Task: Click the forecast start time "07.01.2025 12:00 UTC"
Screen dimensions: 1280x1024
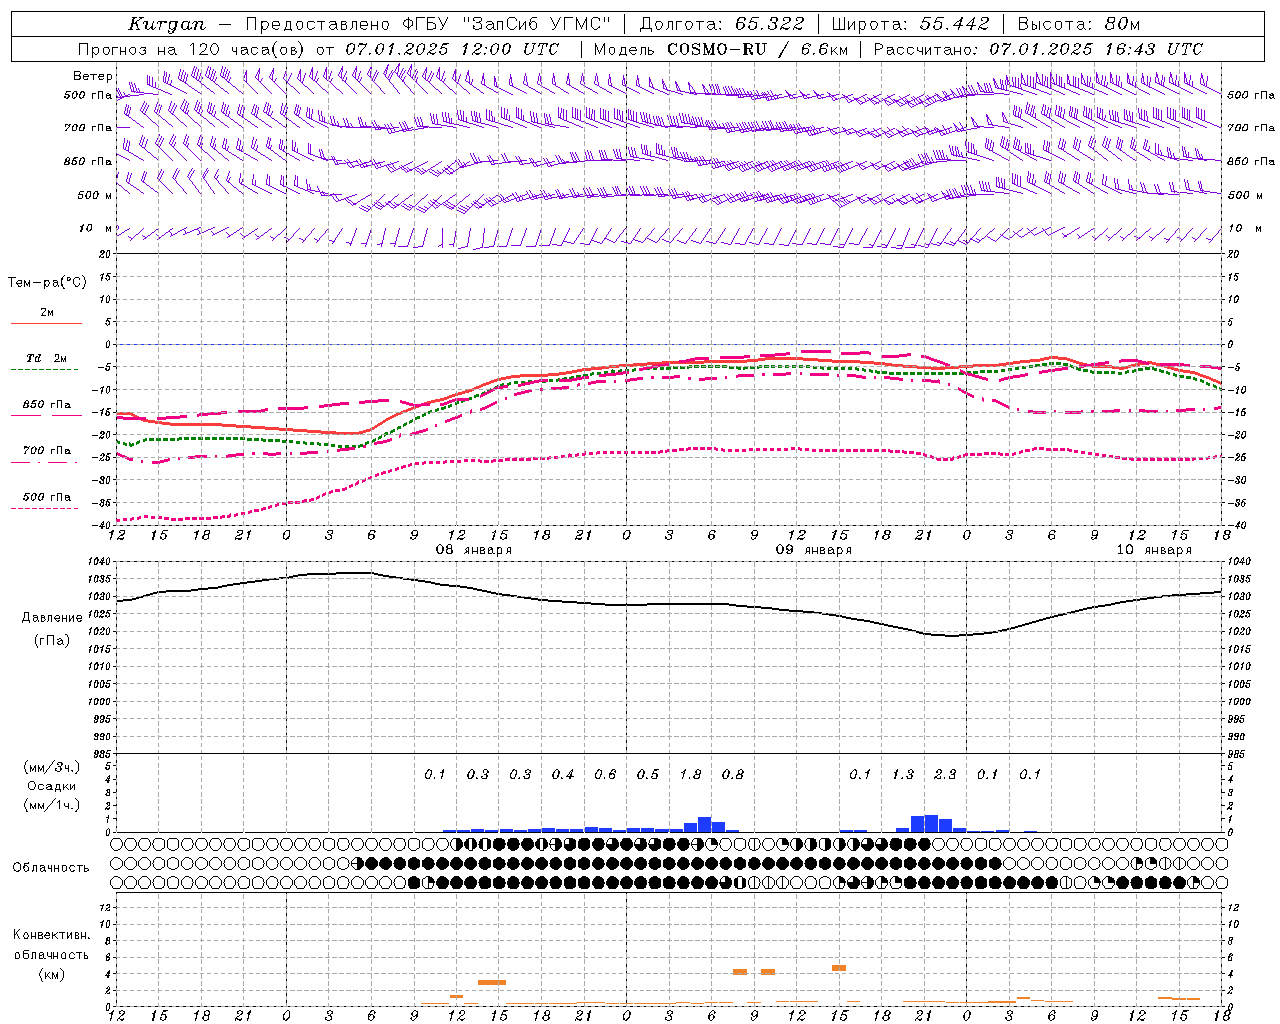Action: coord(452,49)
